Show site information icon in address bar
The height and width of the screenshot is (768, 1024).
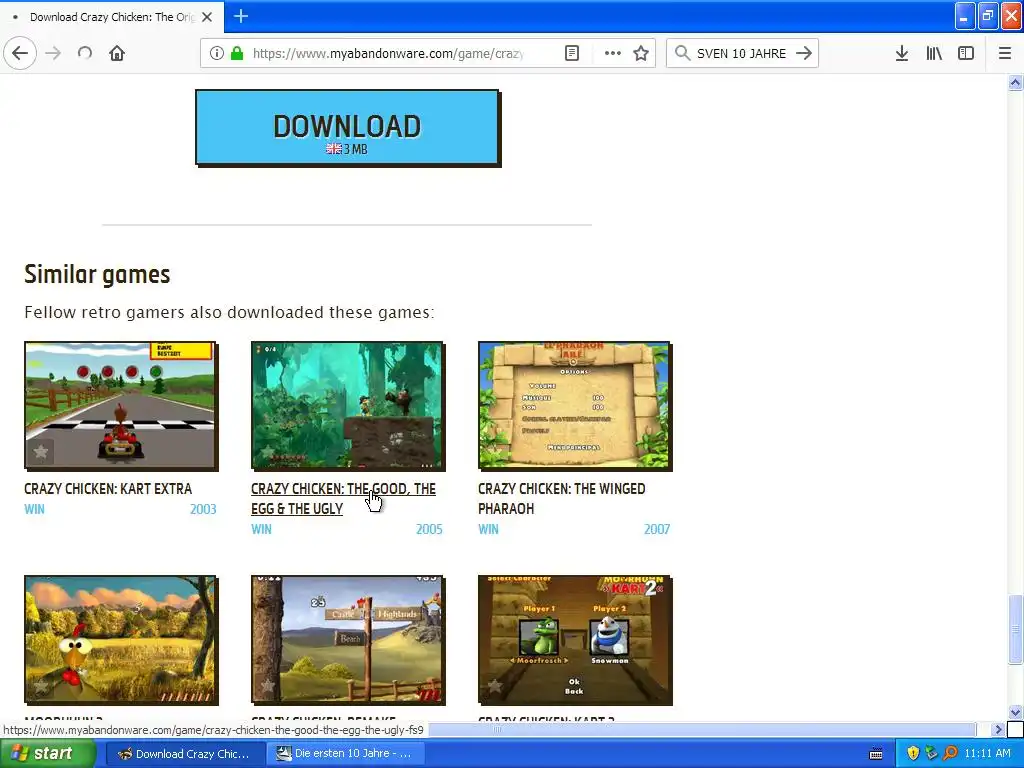pyautogui.click(x=217, y=54)
